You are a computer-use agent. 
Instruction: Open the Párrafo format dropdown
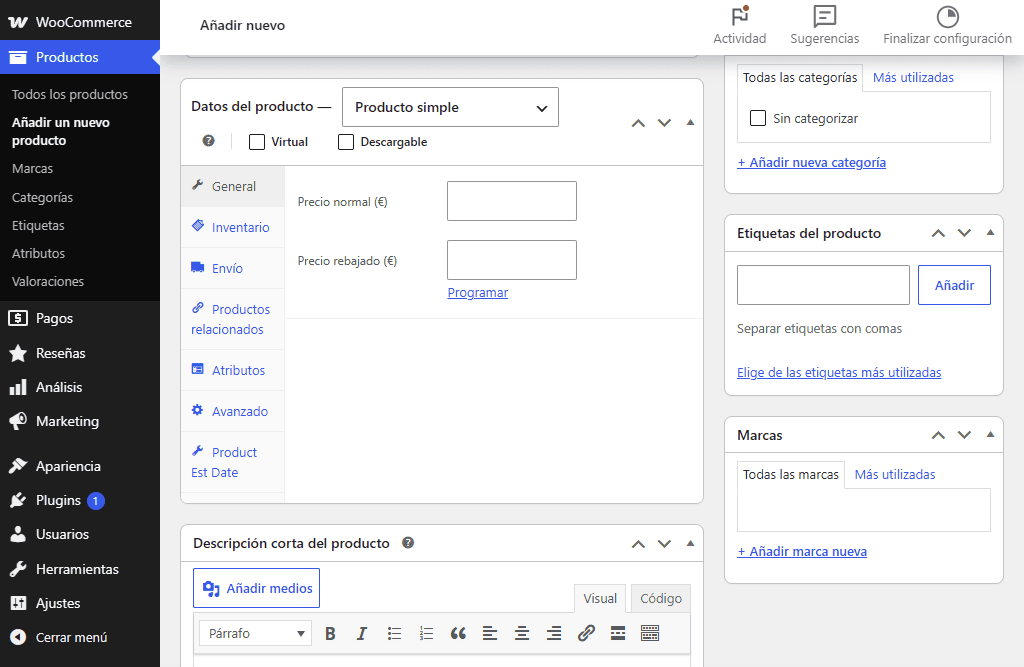point(255,633)
